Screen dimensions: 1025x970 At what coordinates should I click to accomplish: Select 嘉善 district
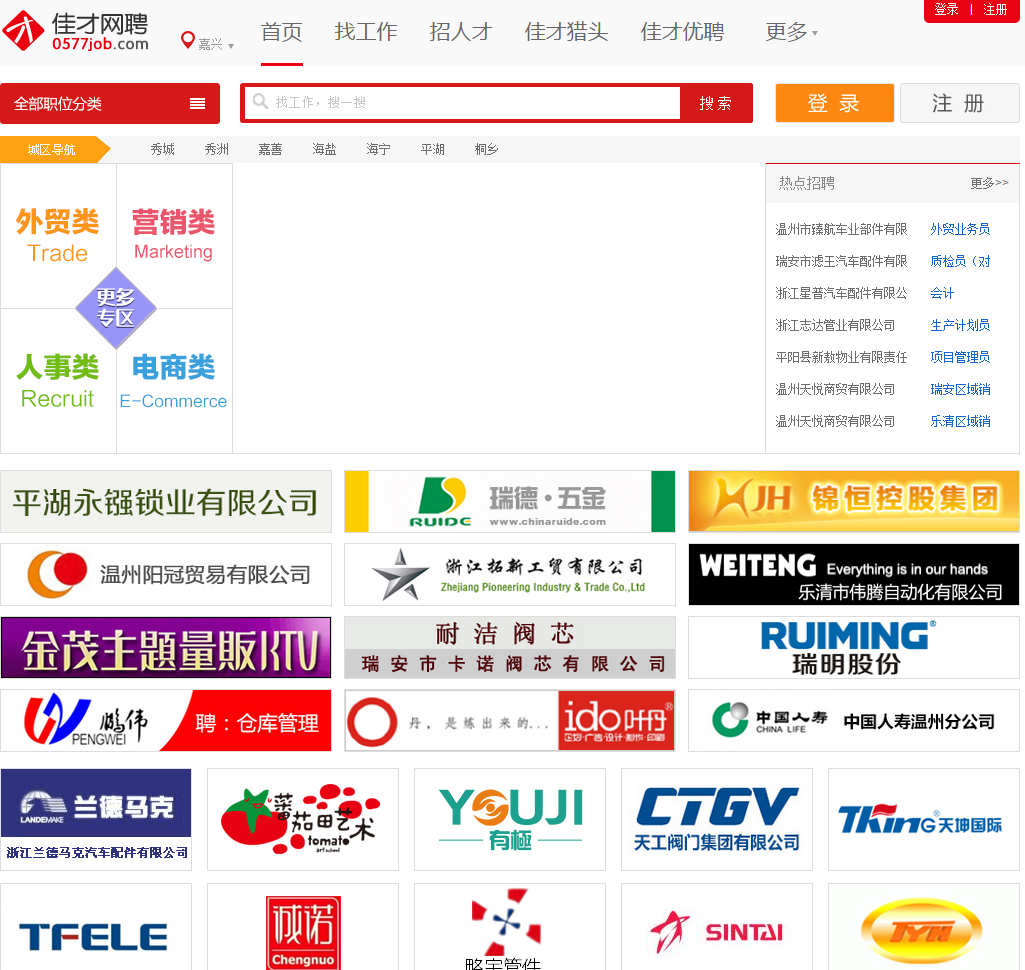tap(270, 149)
